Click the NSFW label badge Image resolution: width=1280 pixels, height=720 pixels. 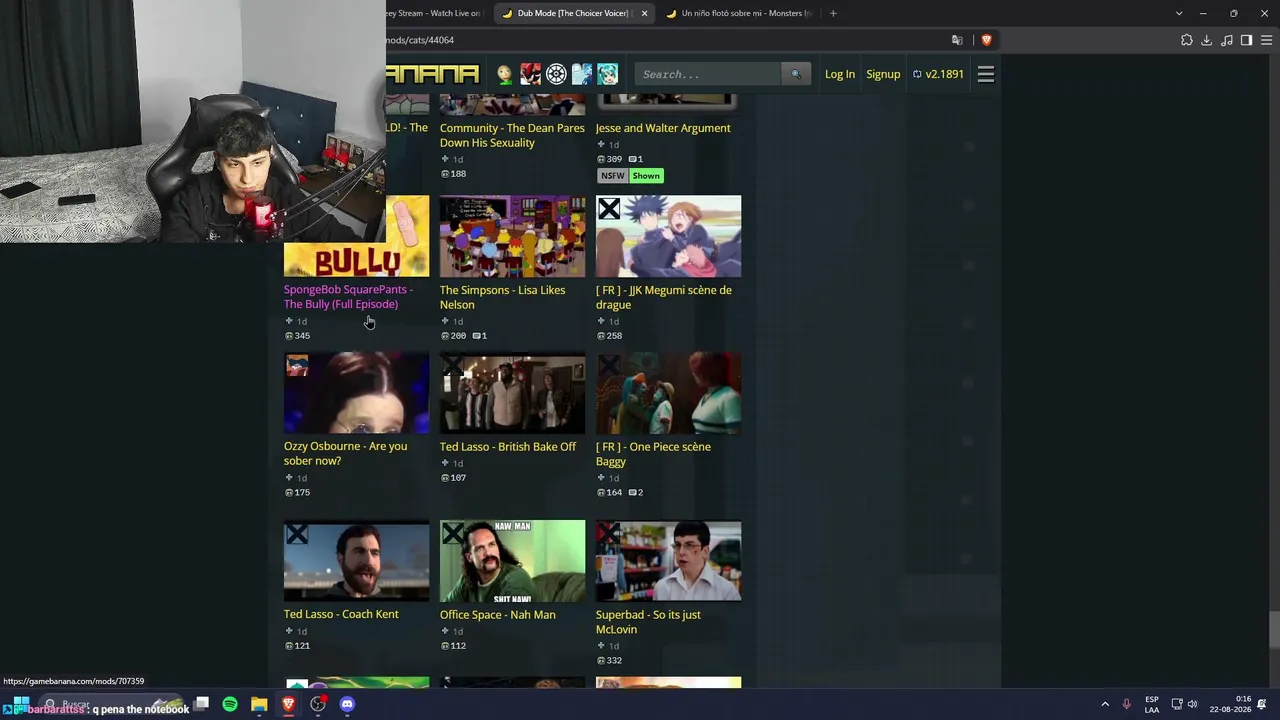coord(613,176)
